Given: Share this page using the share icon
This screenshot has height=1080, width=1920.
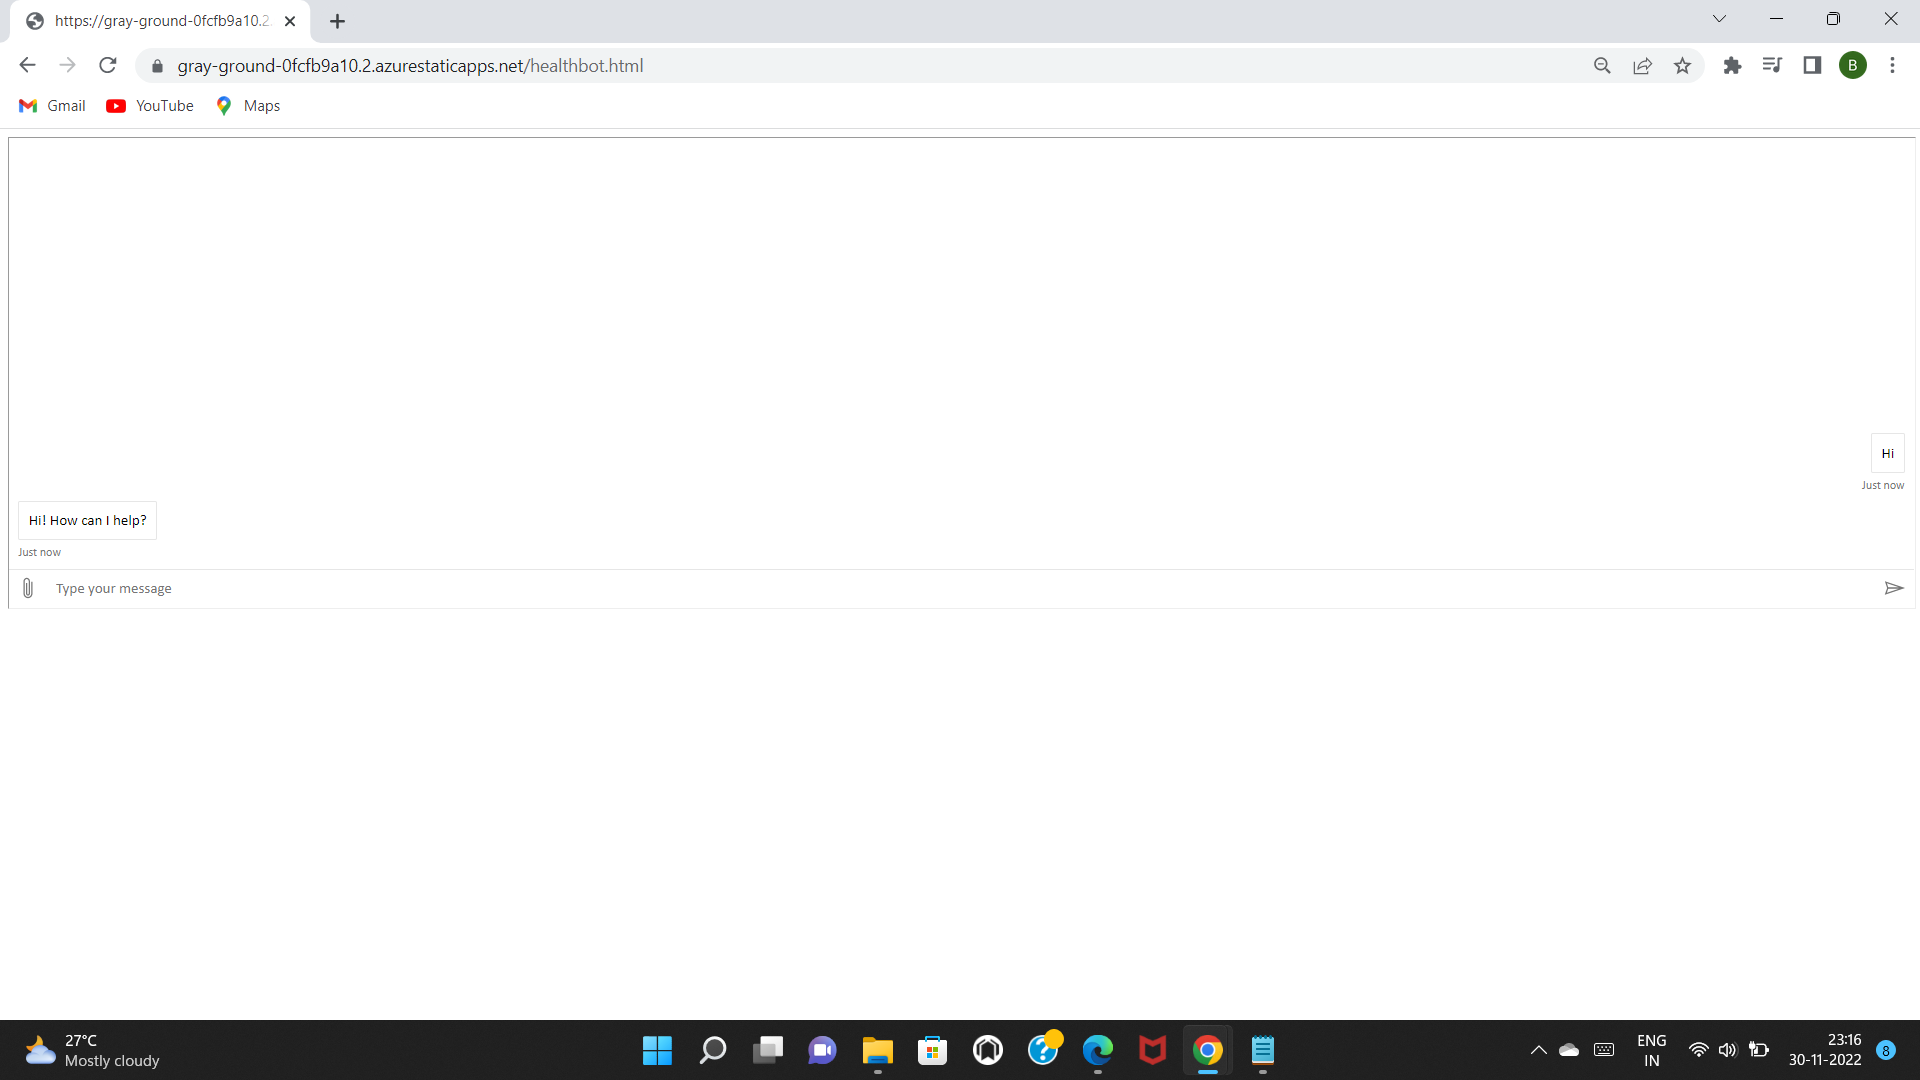Looking at the screenshot, I should click(1642, 65).
